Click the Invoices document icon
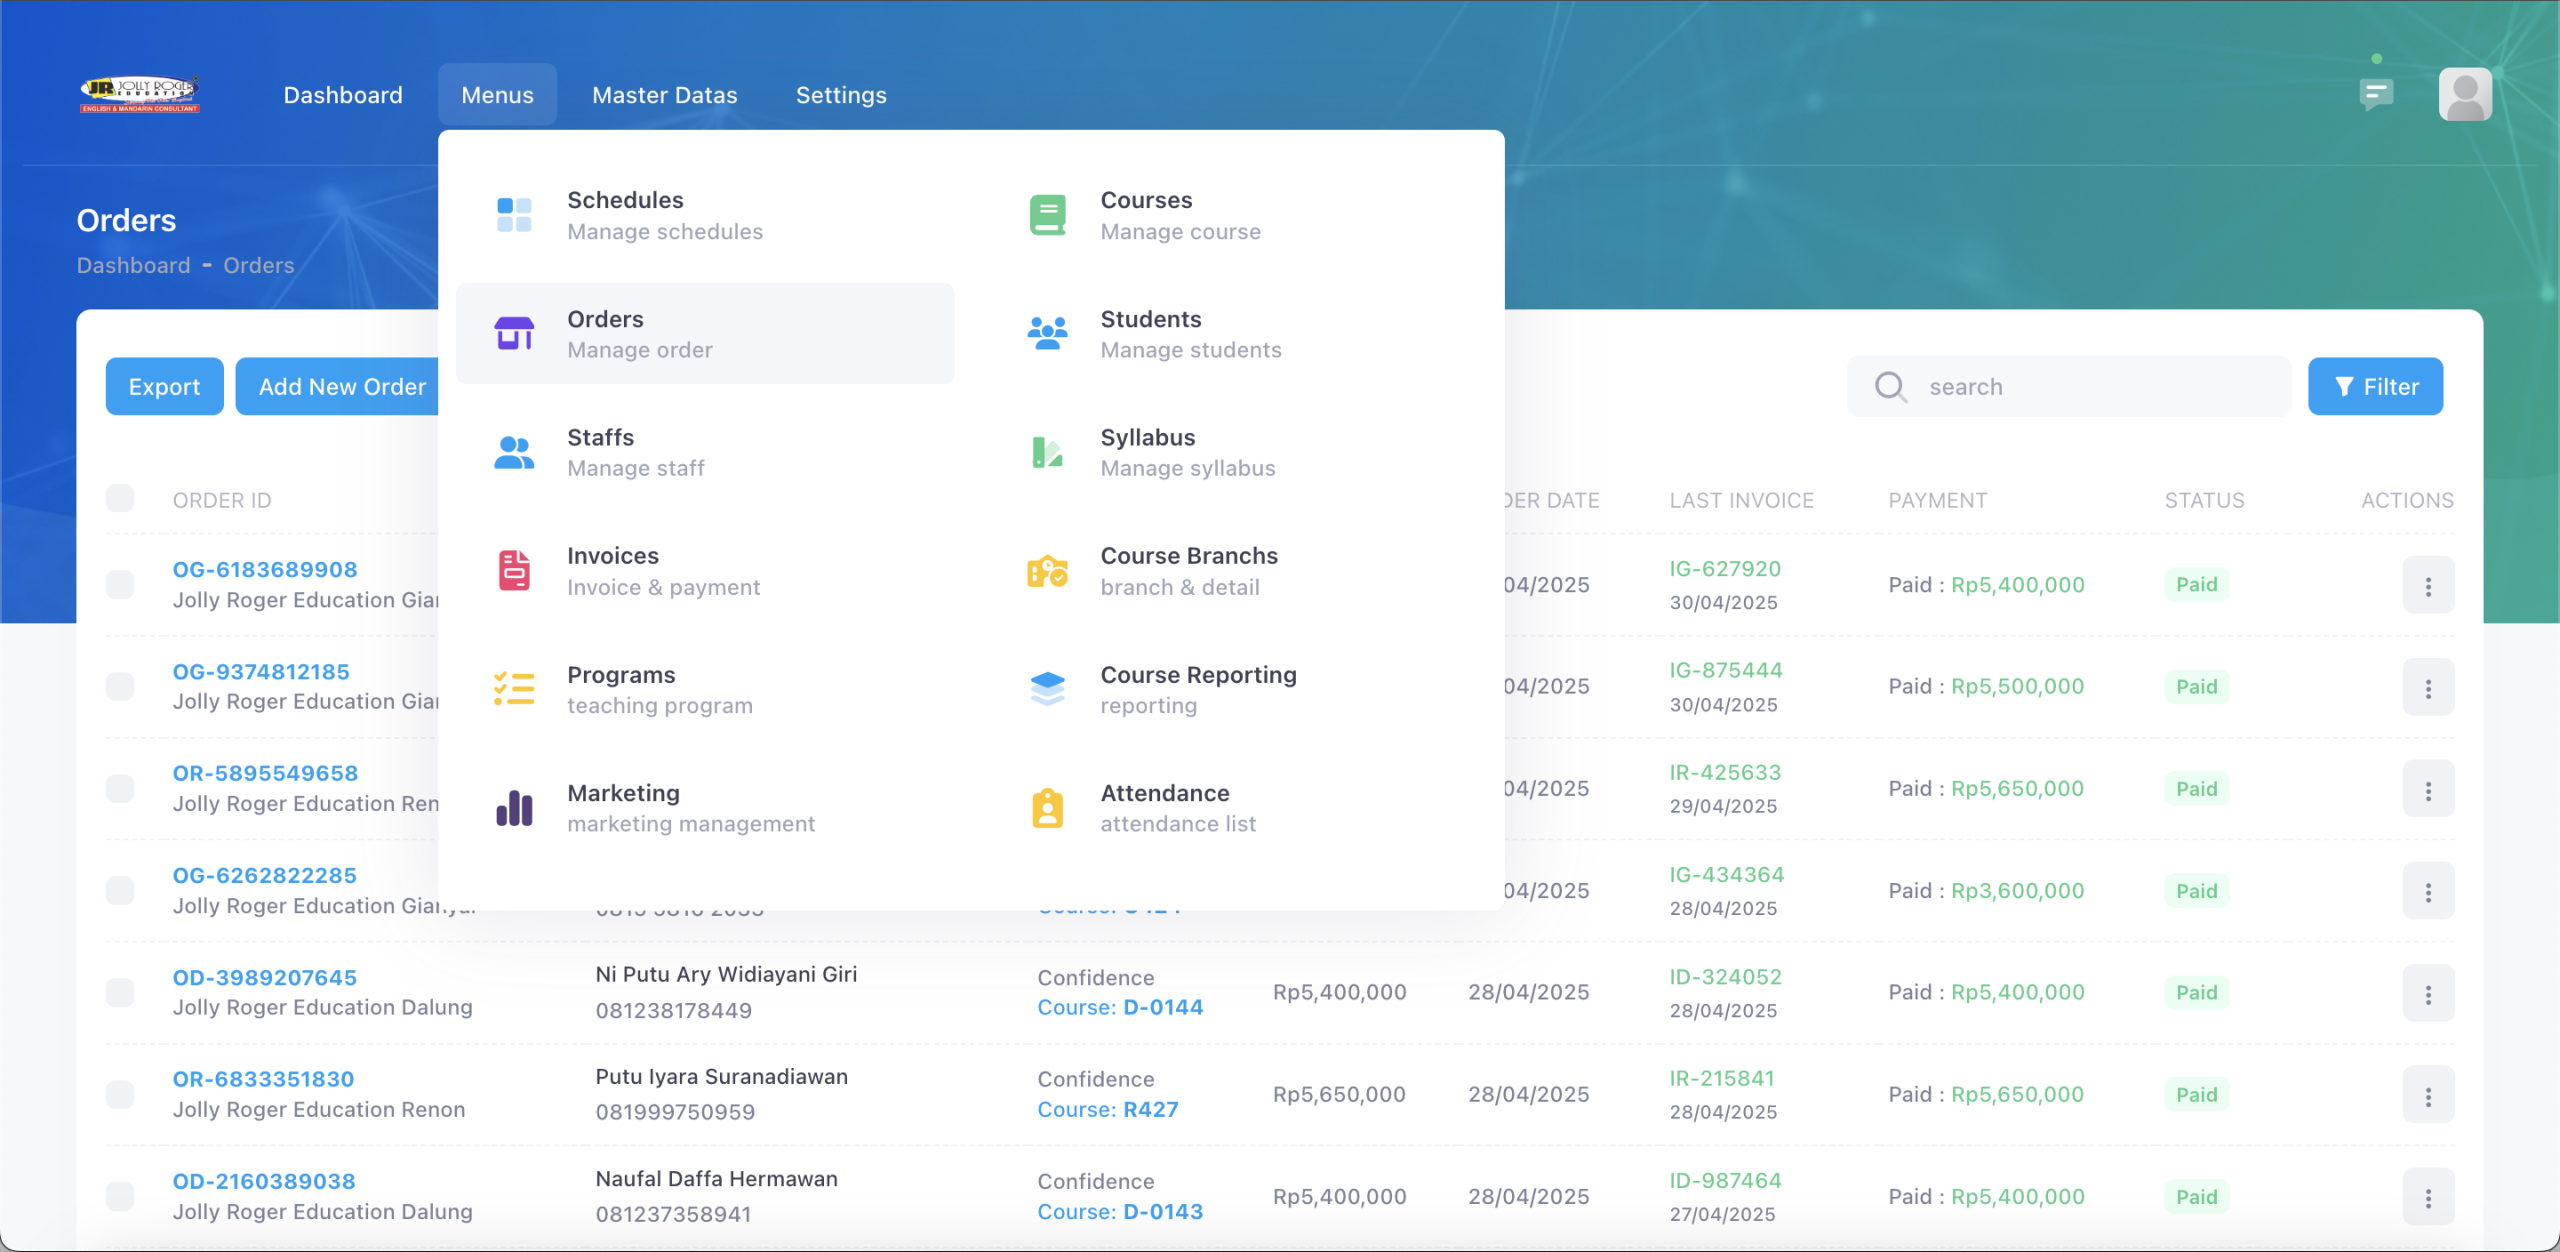 pyautogui.click(x=514, y=571)
